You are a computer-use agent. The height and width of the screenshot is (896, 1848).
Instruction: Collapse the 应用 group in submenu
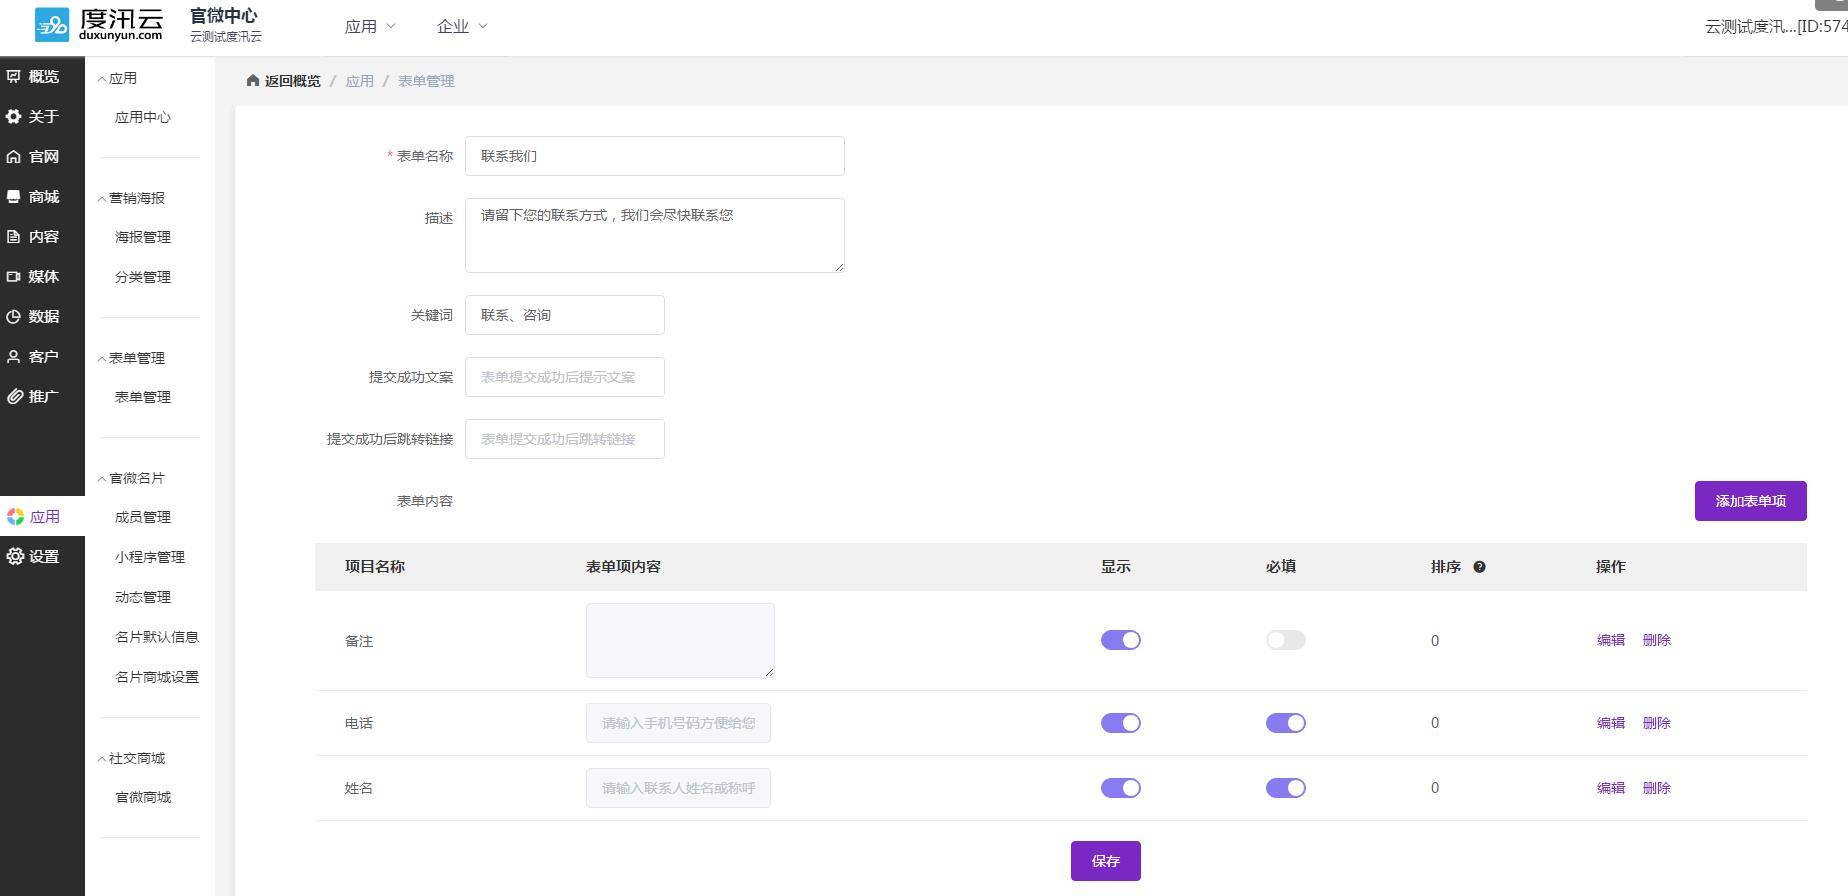tap(117, 78)
